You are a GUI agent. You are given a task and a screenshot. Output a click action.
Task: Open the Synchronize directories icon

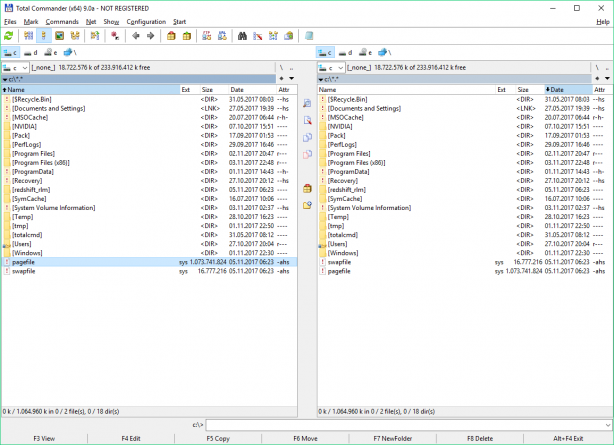(x=273, y=36)
